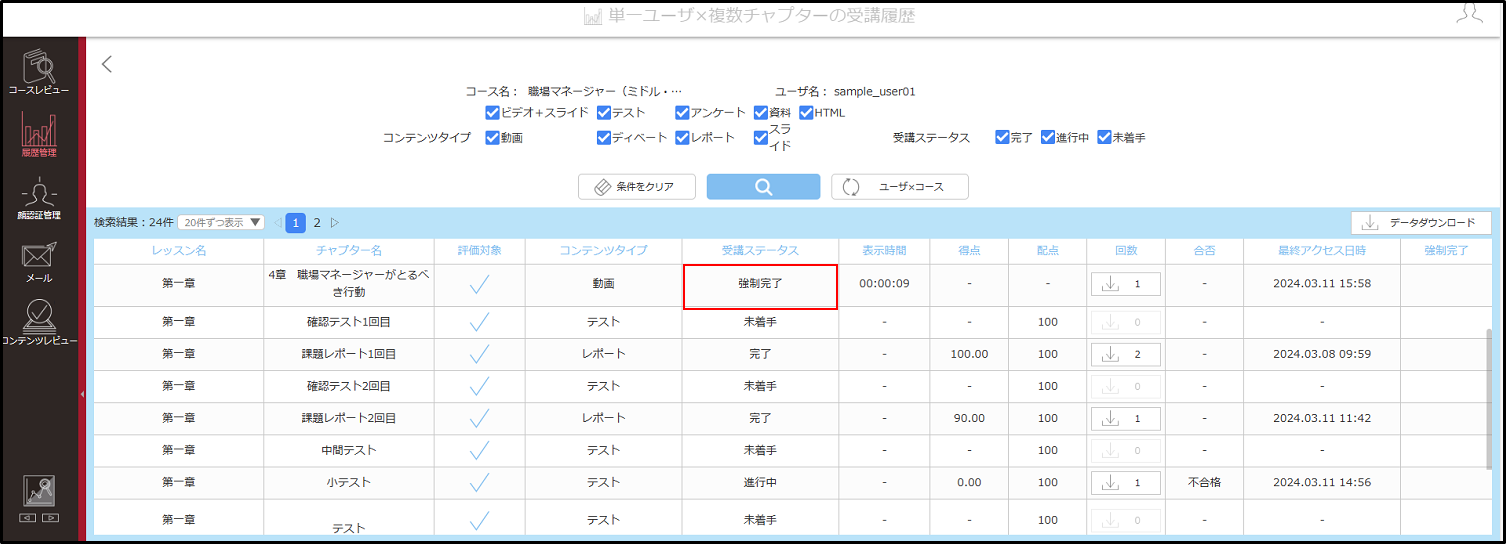The image size is (1506, 544).
Task: Click chapter name 中間テスト
Action: pyautogui.click(x=349, y=450)
